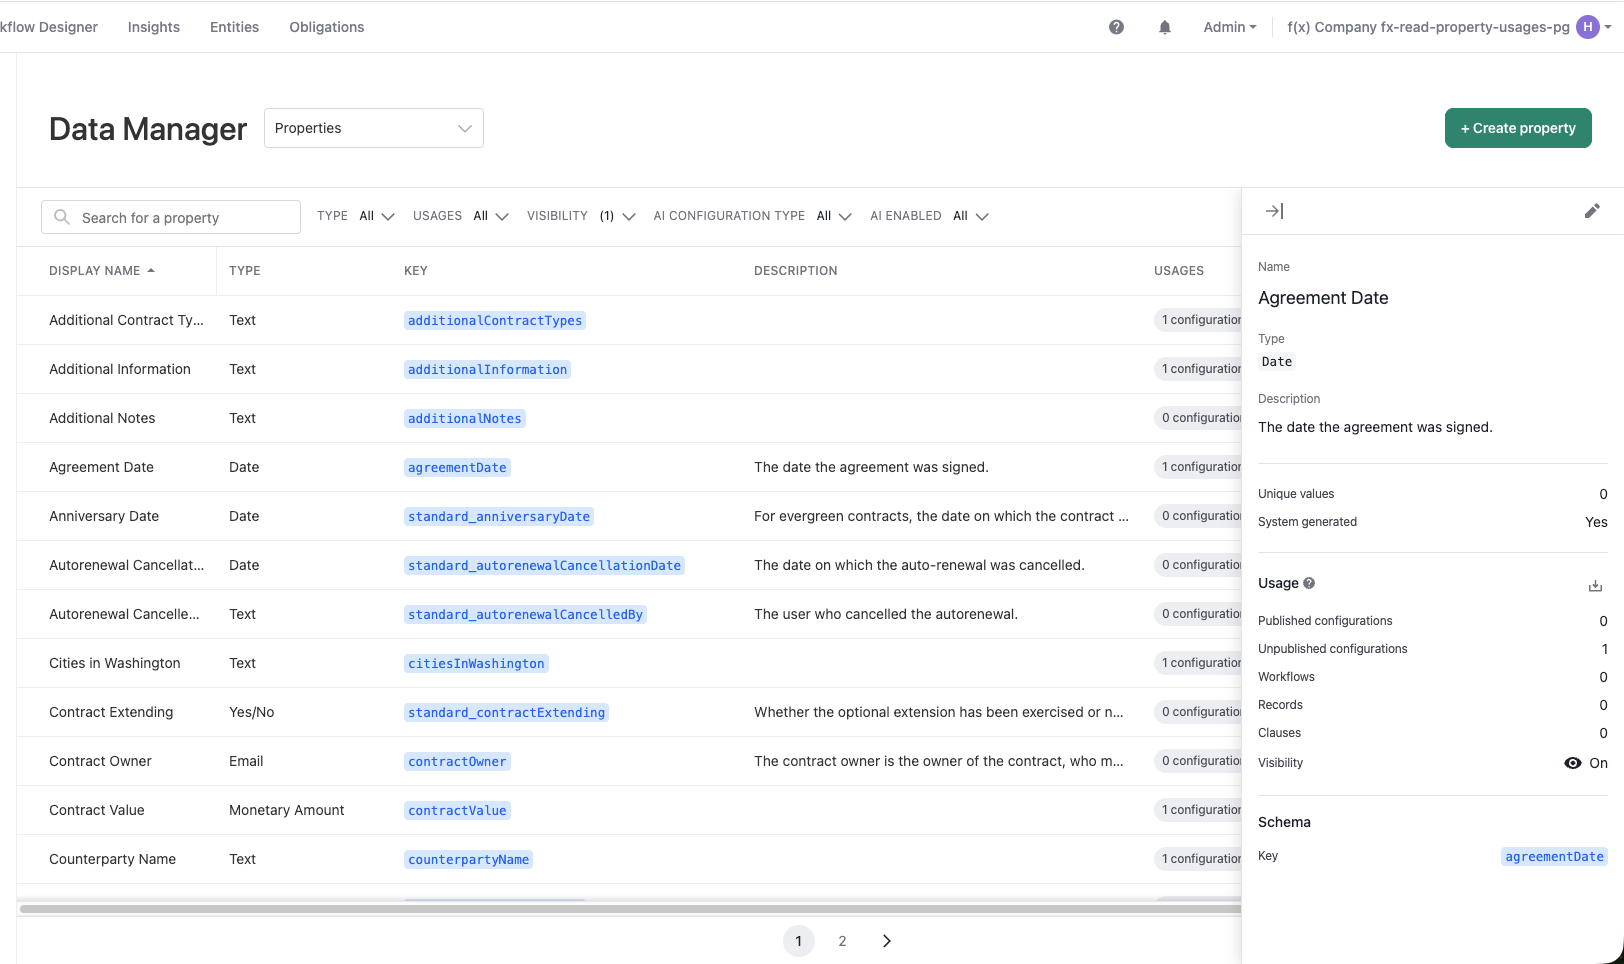Screen dimensions: 1624x964
Task: Open the notifications bell
Action: 1165,27
